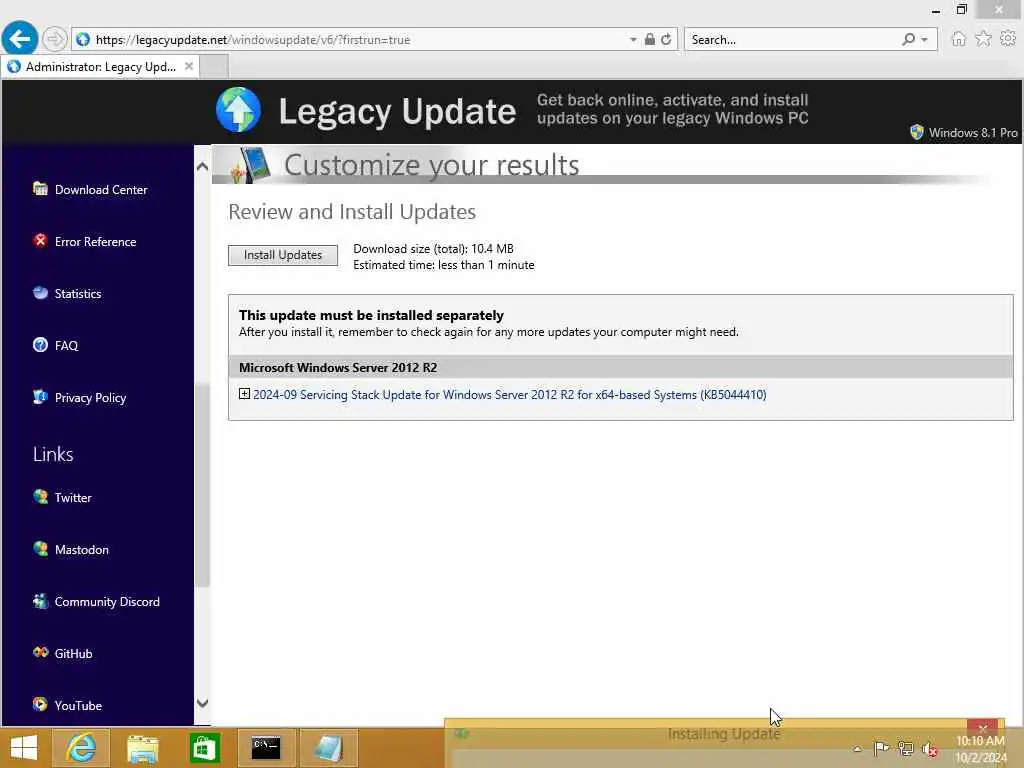1024x768 pixels.
Task: Click the YouTube link icon
Action: (40, 705)
